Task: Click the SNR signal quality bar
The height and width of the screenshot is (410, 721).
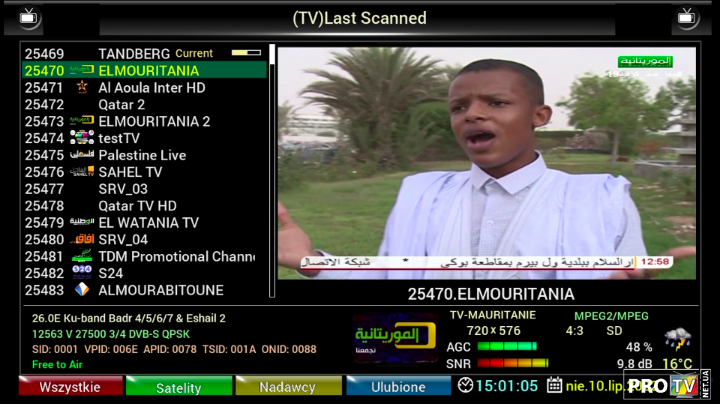Action: pyautogui.click(x=513, y=363)
